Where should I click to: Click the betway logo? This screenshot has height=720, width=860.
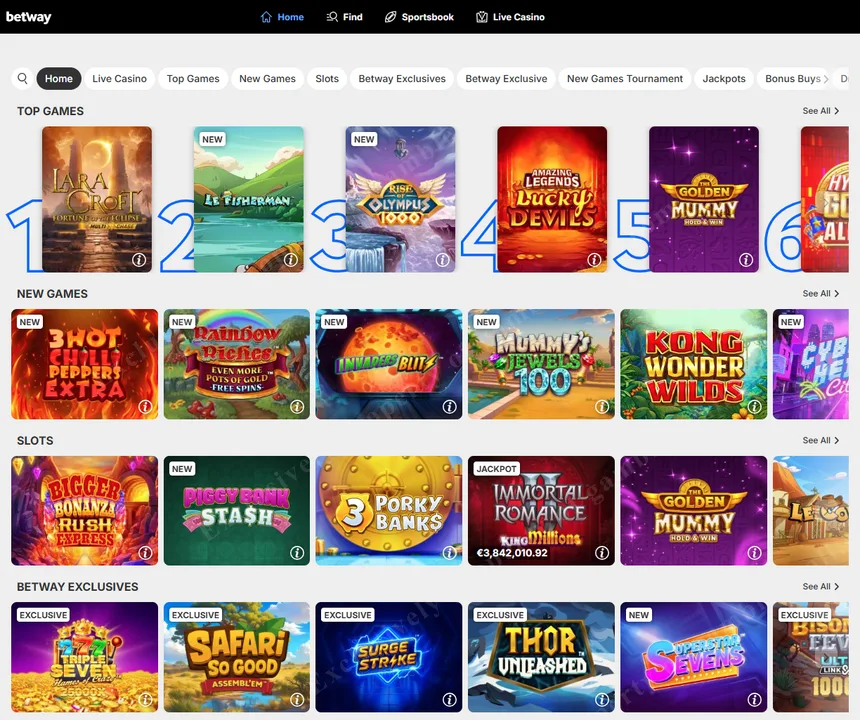click(x=29, y=16)
